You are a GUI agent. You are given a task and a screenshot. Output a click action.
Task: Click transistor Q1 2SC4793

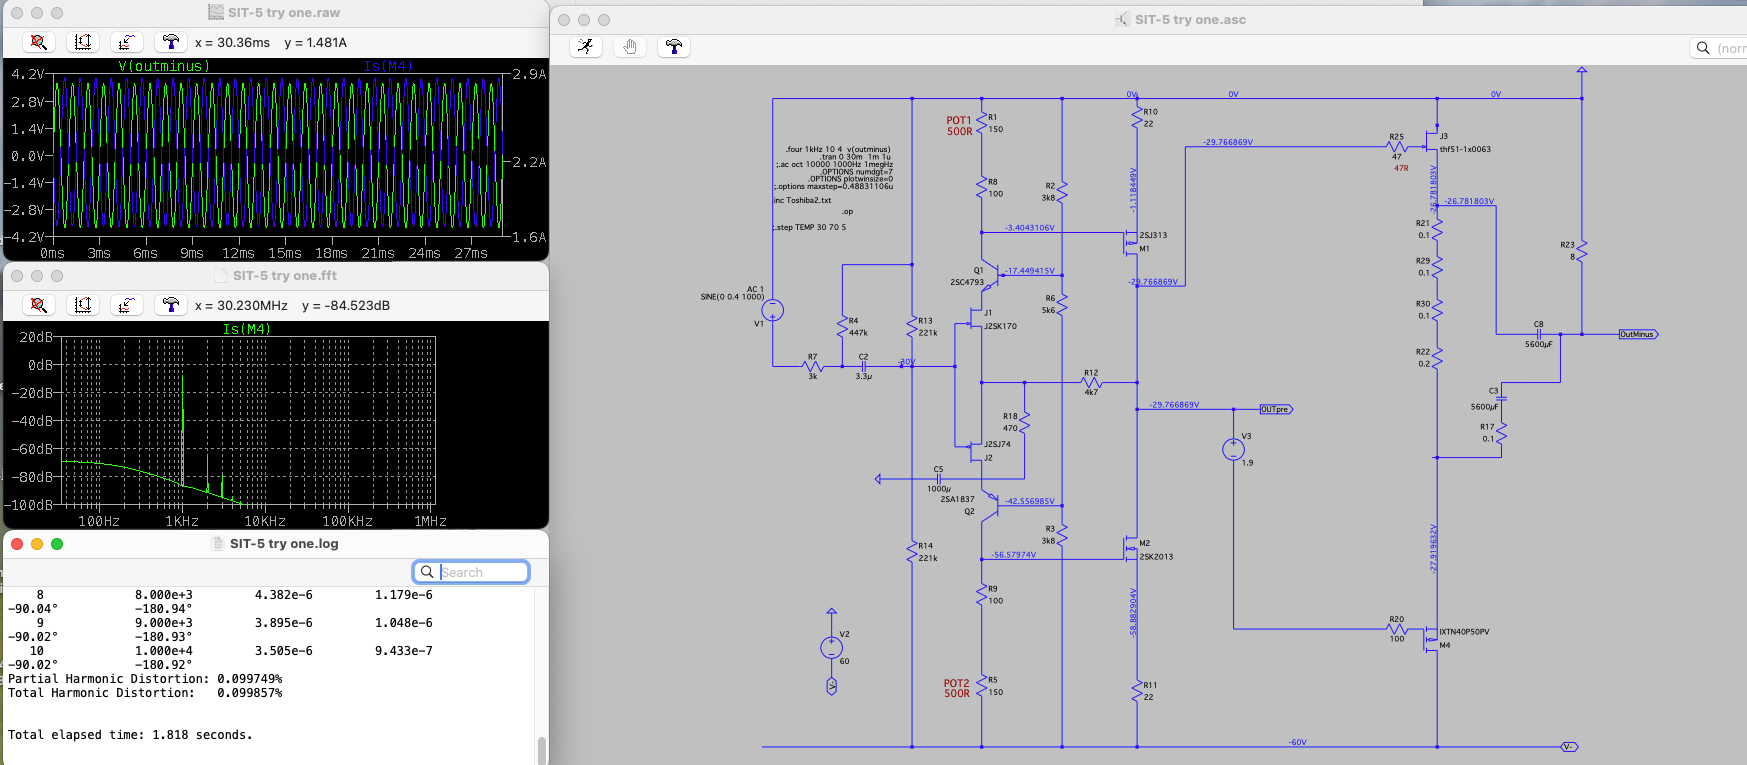(x=989, y=277)
